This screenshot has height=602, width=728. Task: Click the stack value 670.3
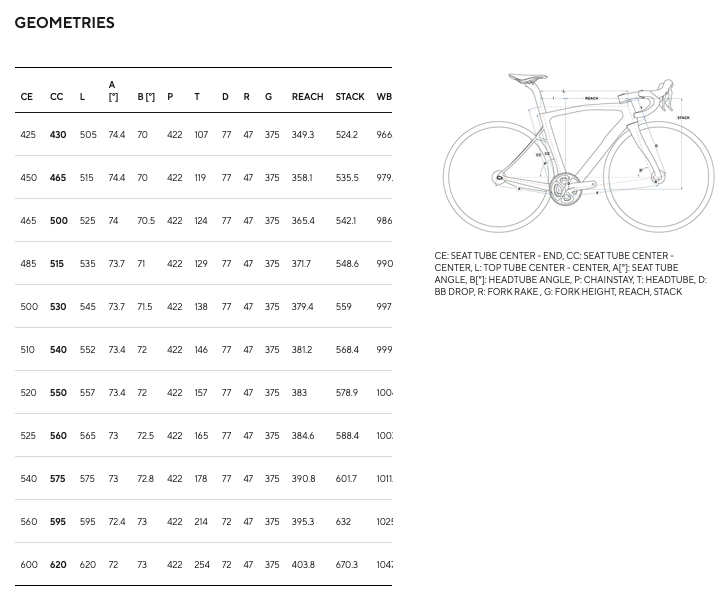click(x=346, y=565)
